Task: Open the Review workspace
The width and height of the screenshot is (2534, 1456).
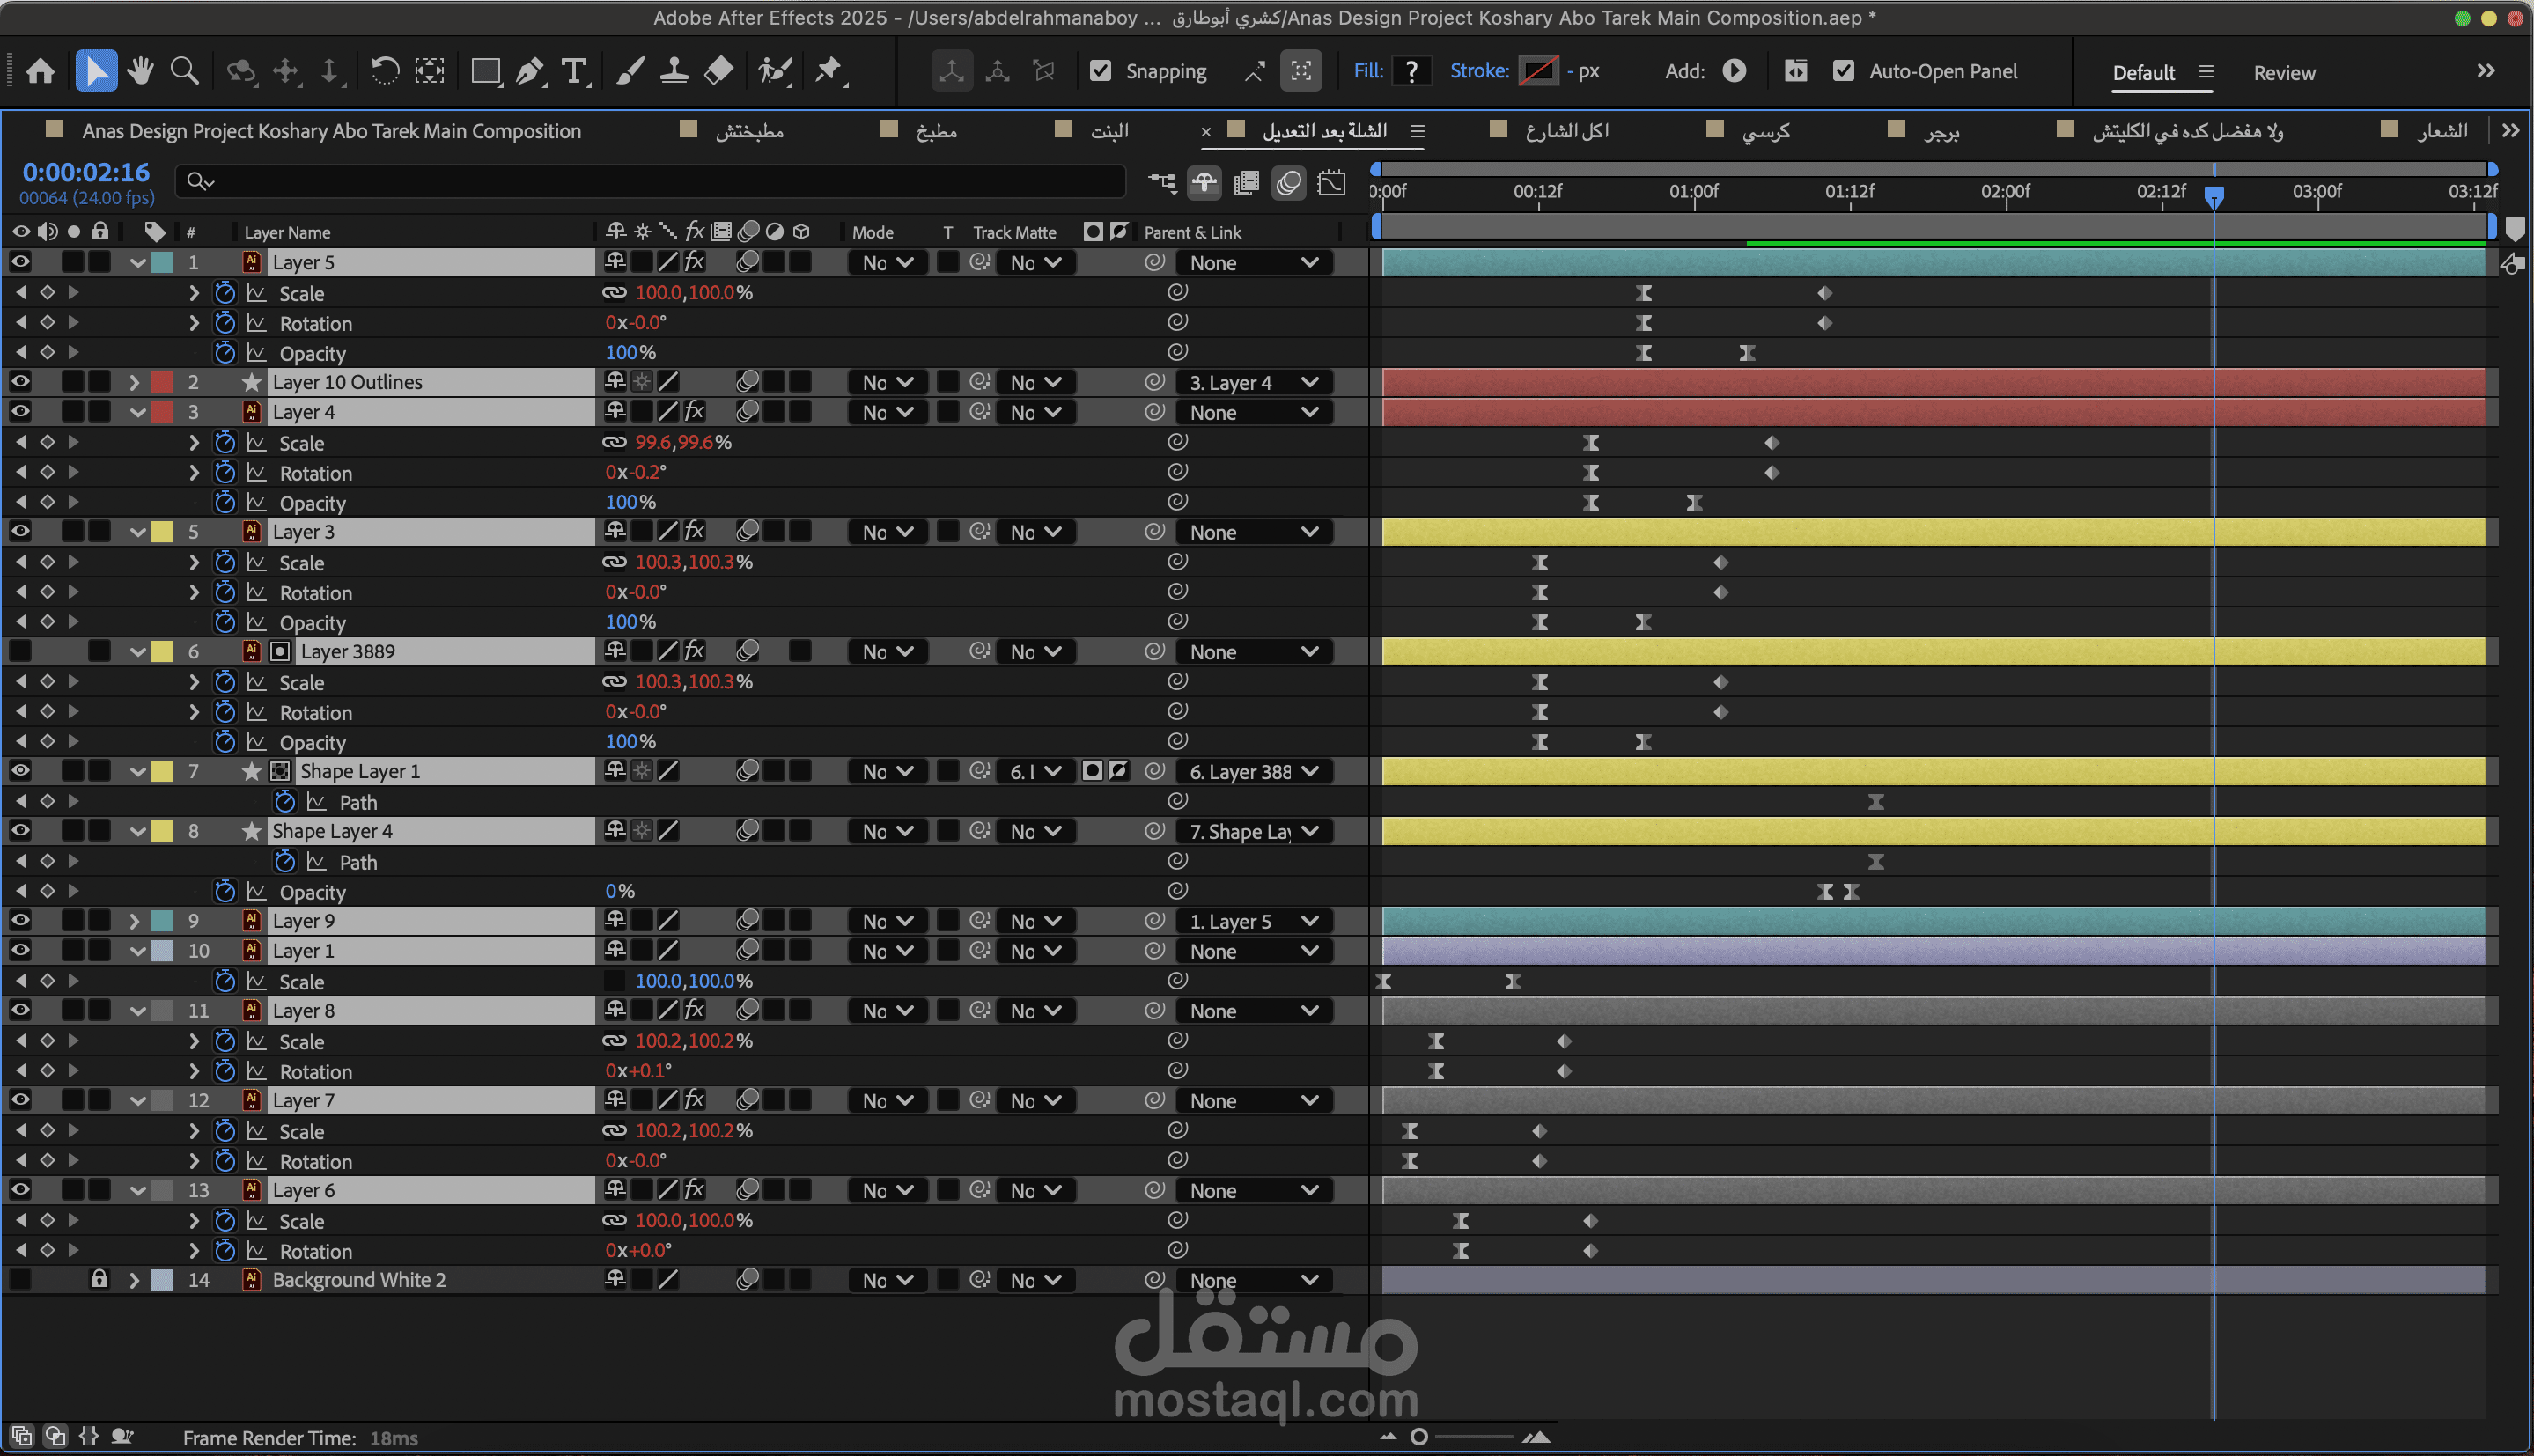Action: (2283, 73)
